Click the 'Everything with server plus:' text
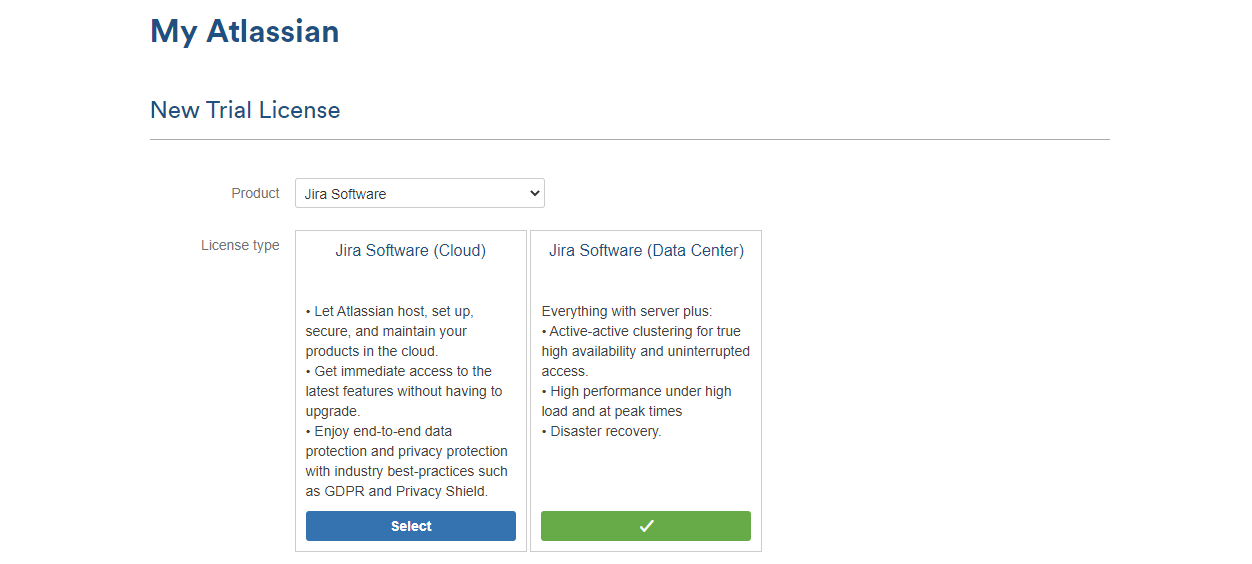 coord(627,311)
